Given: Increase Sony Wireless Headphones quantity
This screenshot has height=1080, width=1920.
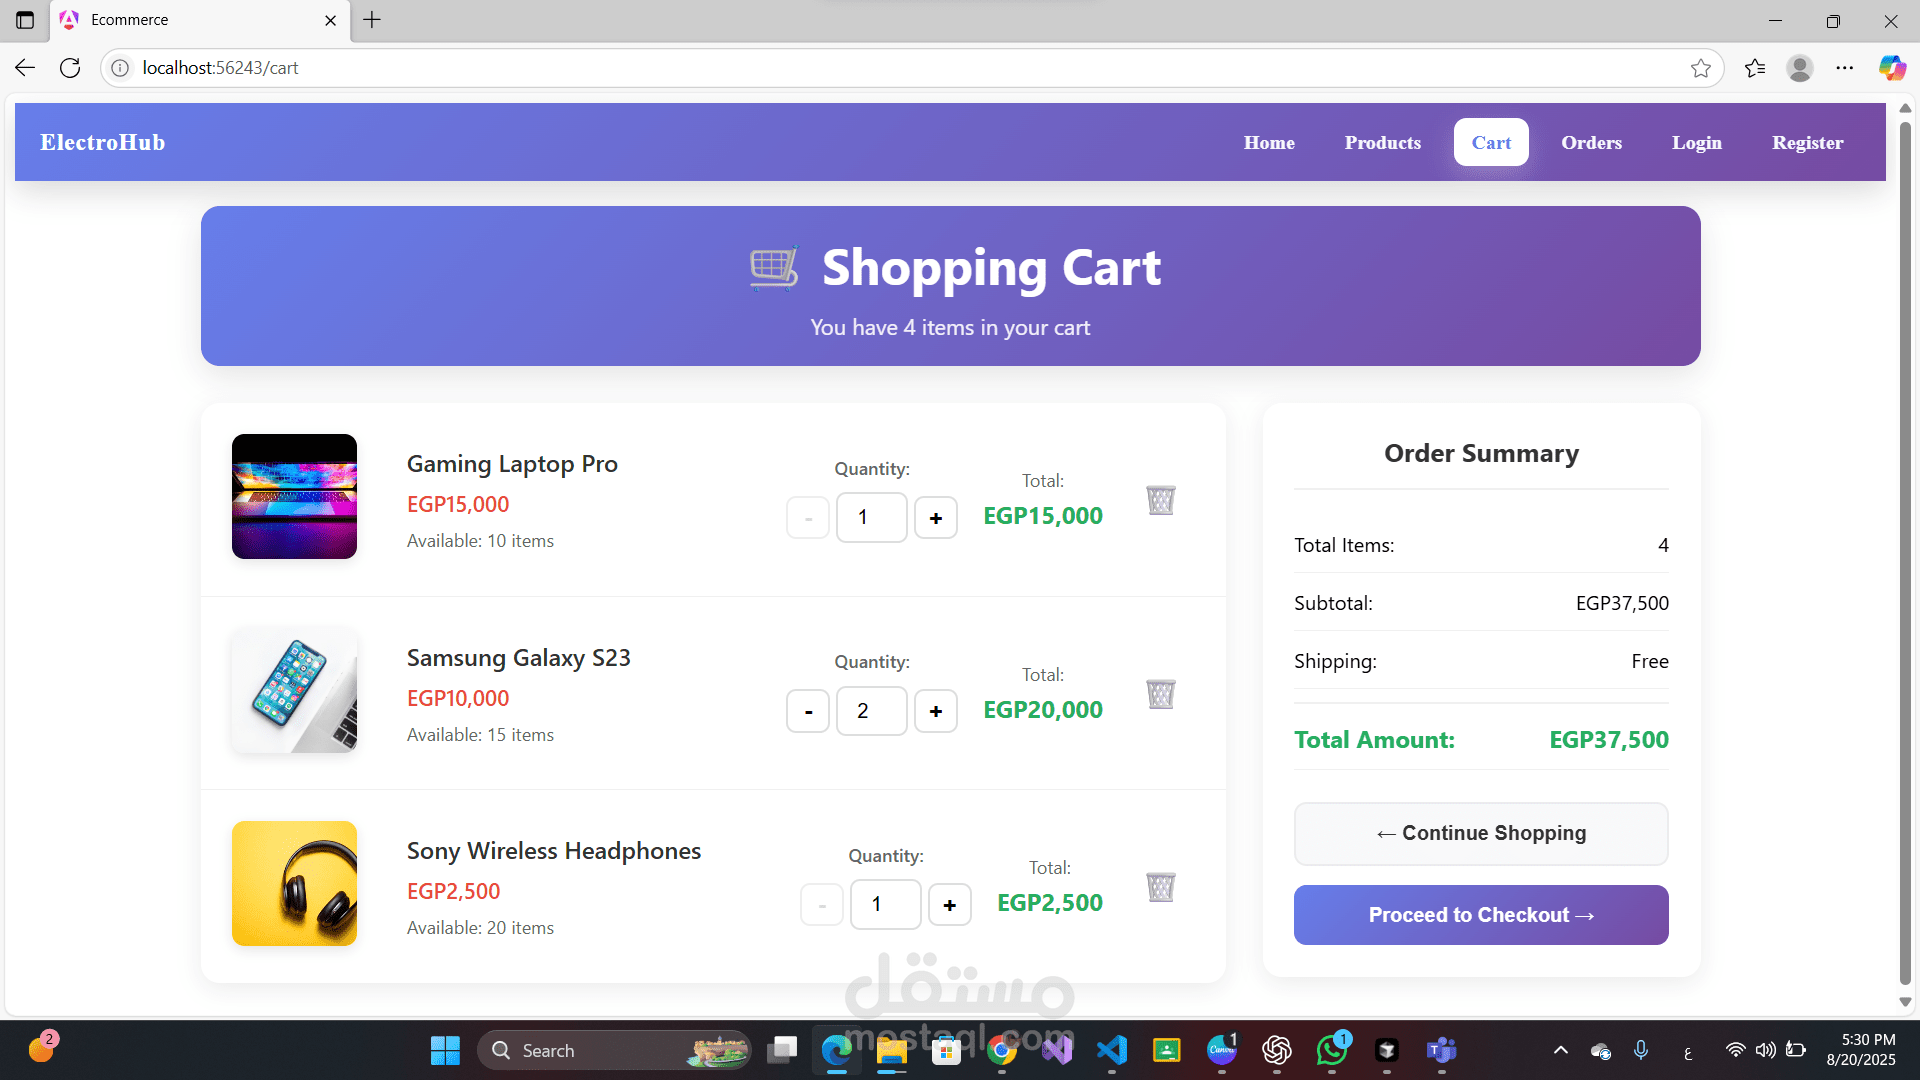Looking at the screenshot, I should click(x=949, y=905).
